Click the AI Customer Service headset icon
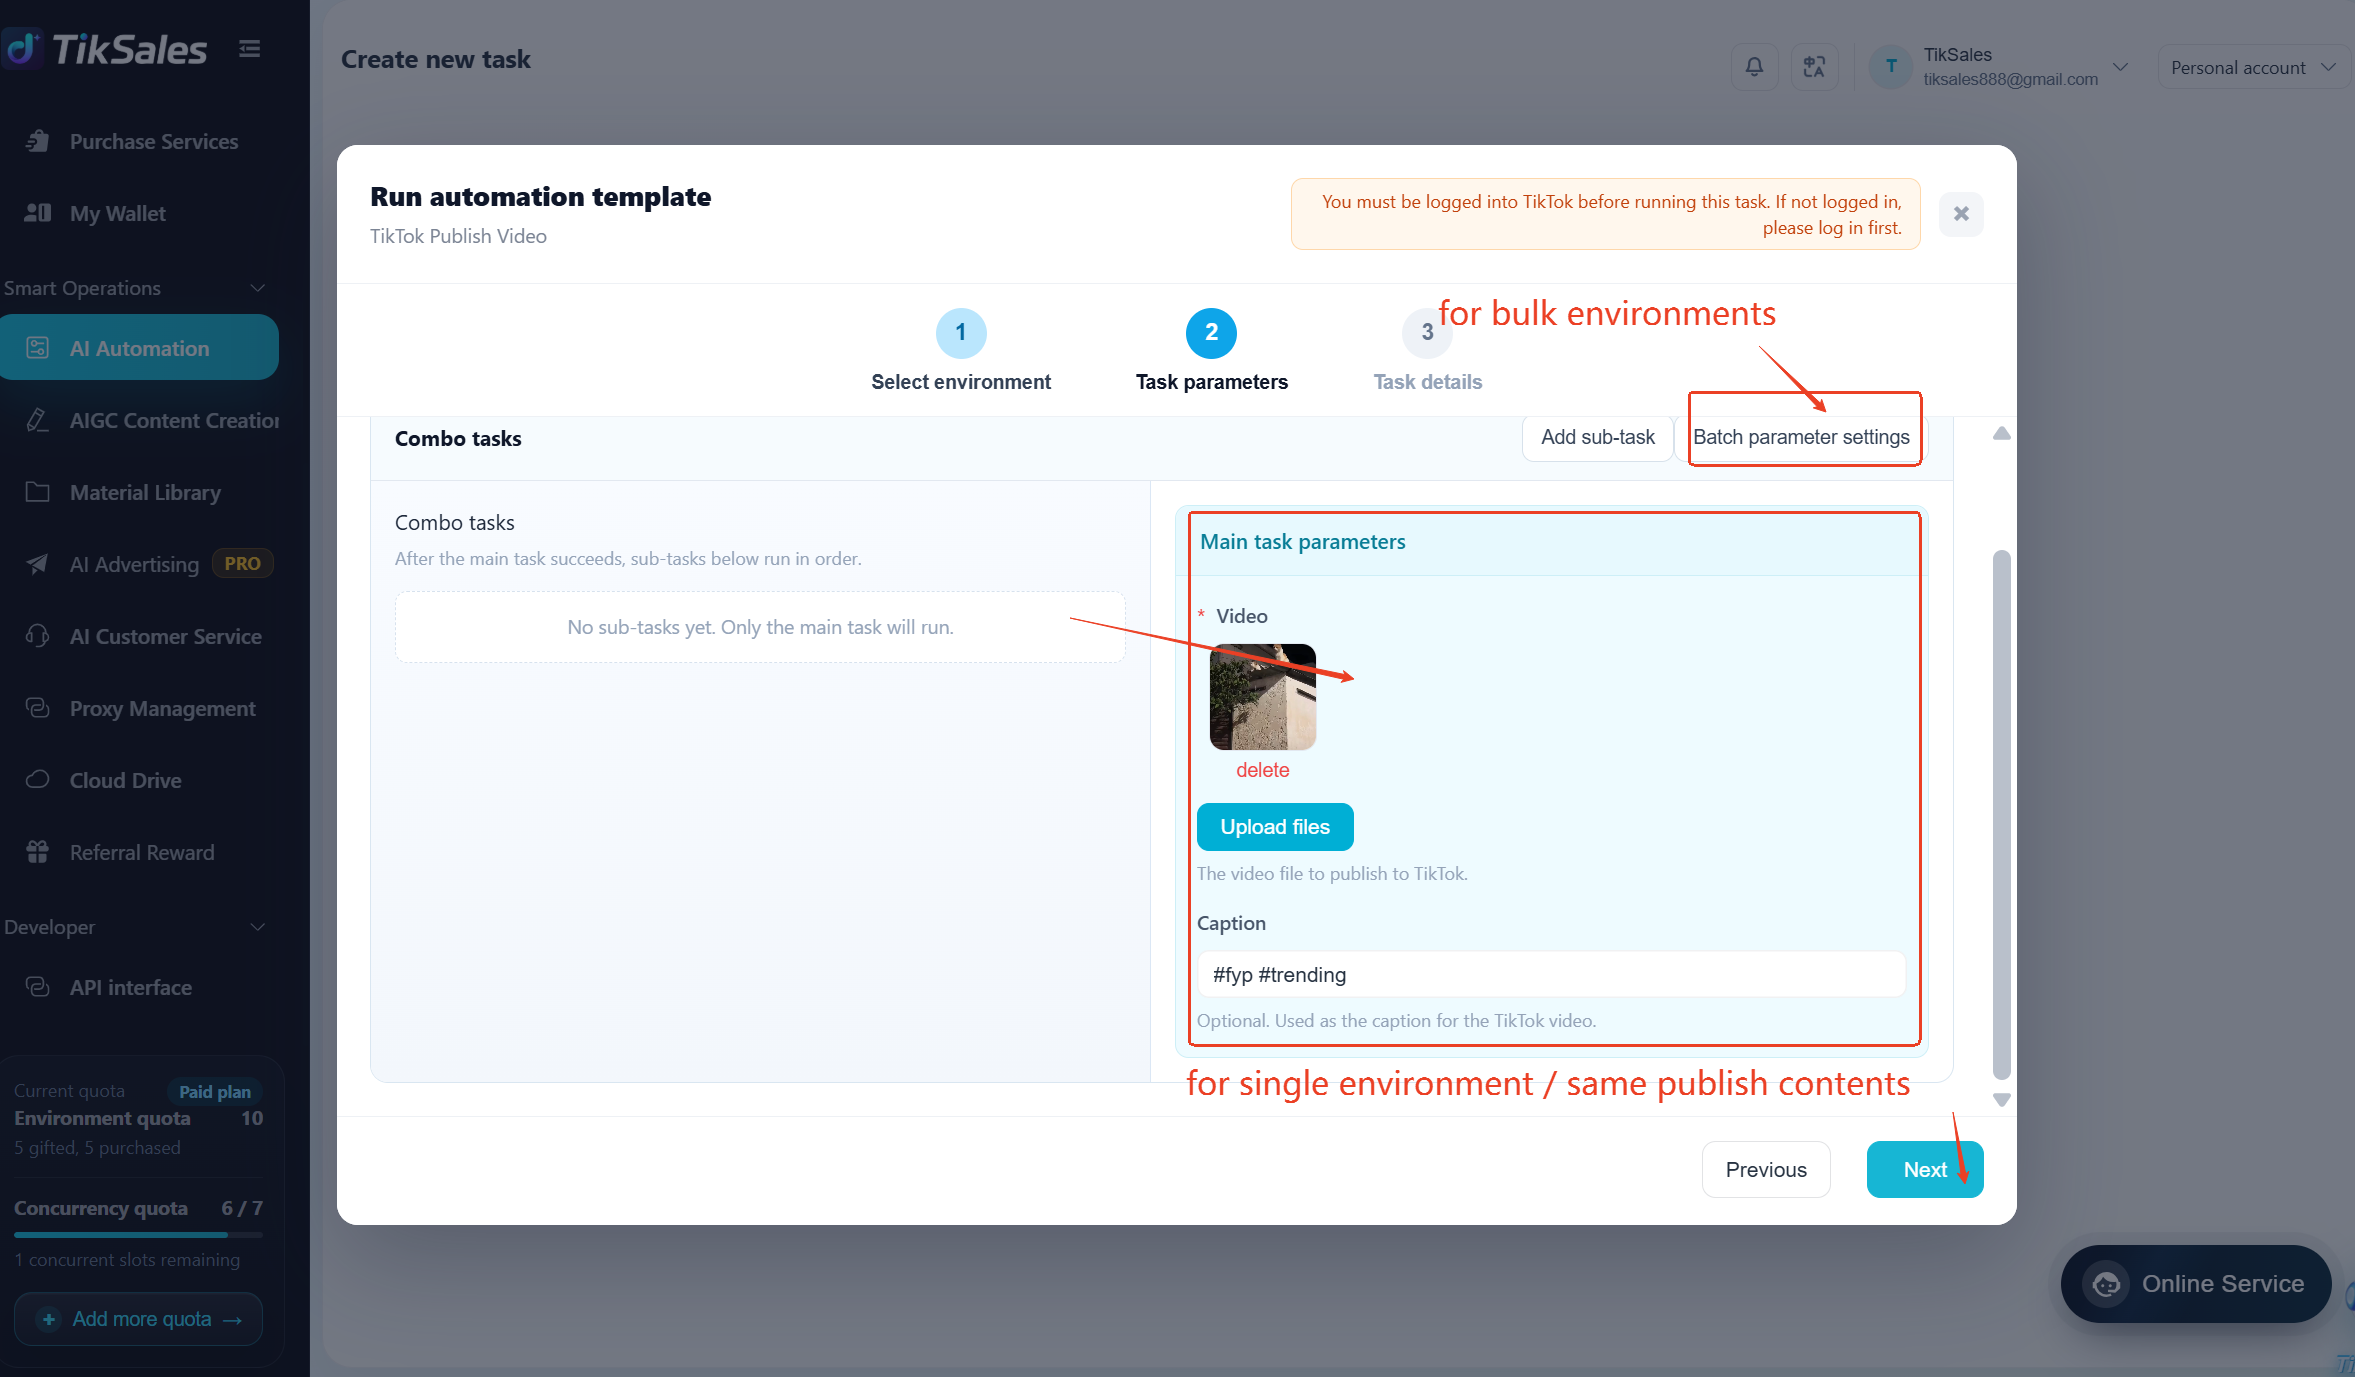Viewport: 2355px width, 1377px height. (x=38, y=636)
